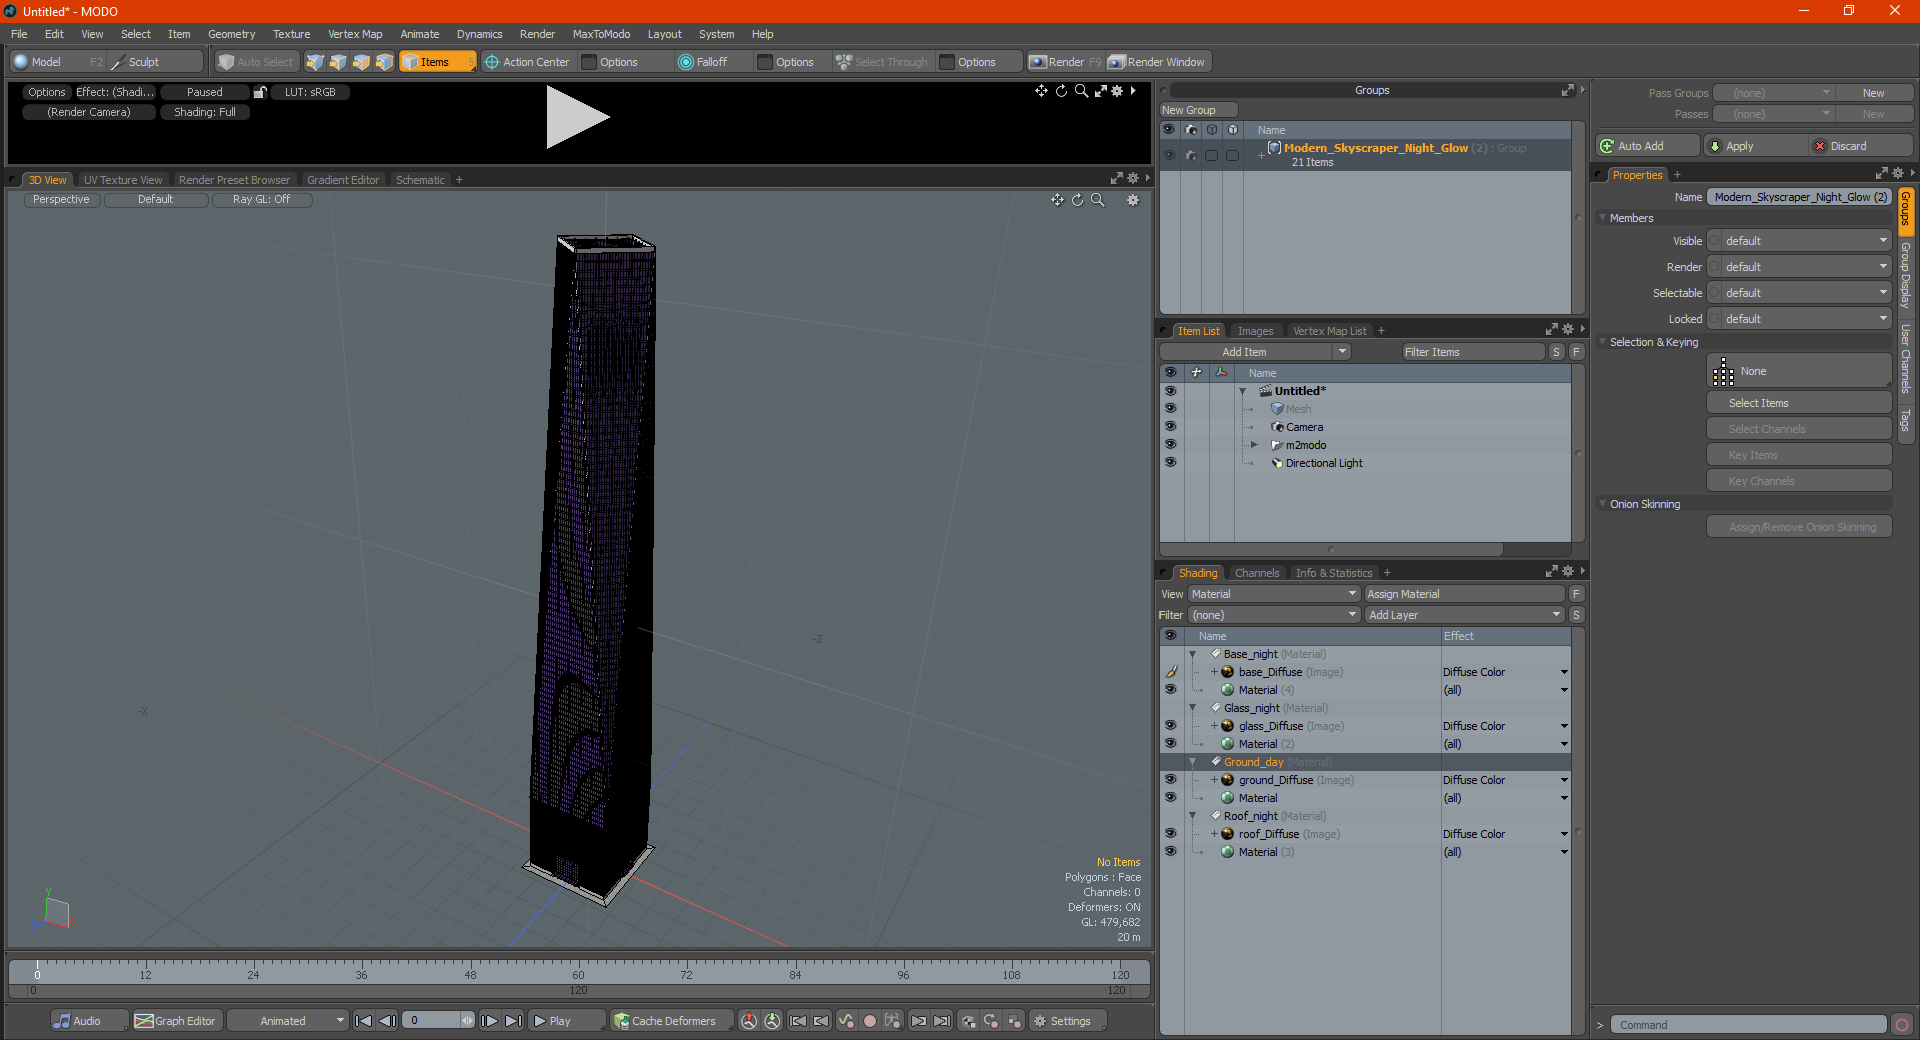Toggle visibility of m2modo item
Screen dimensions: 1920x1040
[x=1170, y=445]
